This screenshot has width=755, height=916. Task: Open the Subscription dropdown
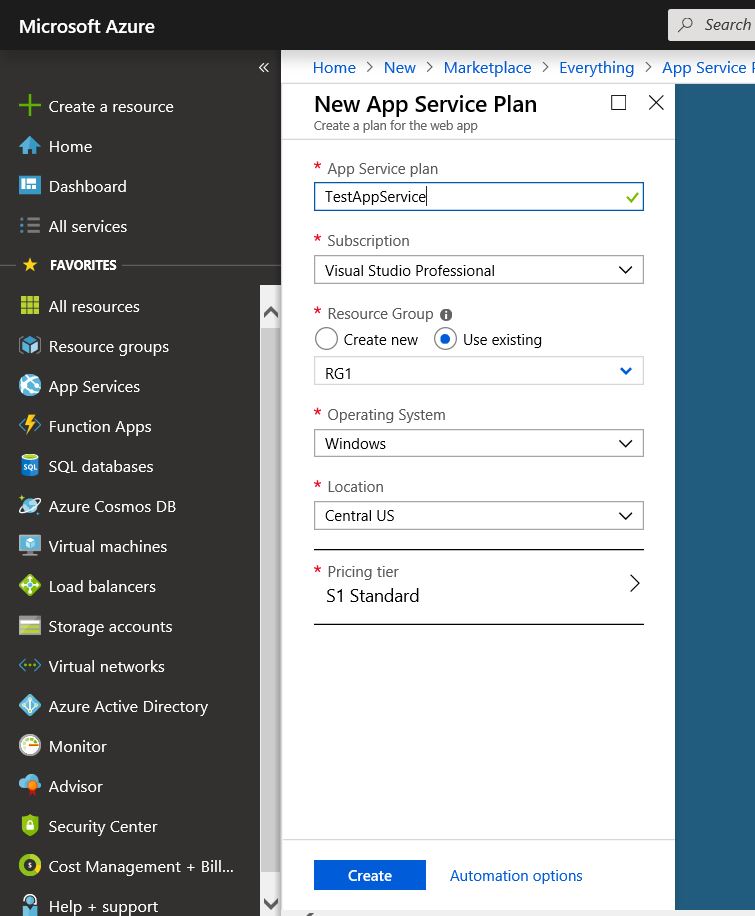tap(478, 270)
